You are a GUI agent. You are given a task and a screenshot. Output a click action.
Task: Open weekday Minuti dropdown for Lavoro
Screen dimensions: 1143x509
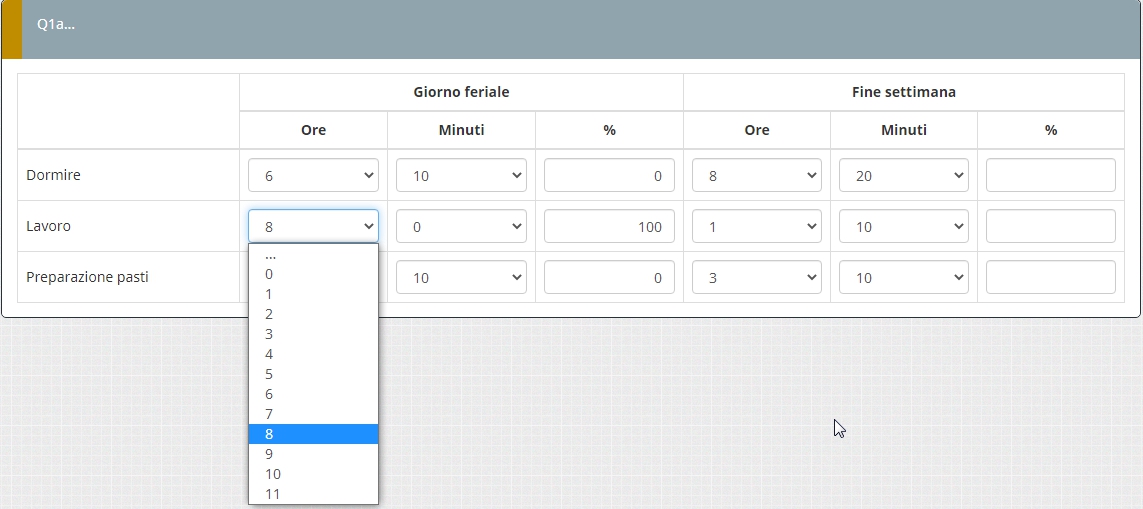(461, 226)
